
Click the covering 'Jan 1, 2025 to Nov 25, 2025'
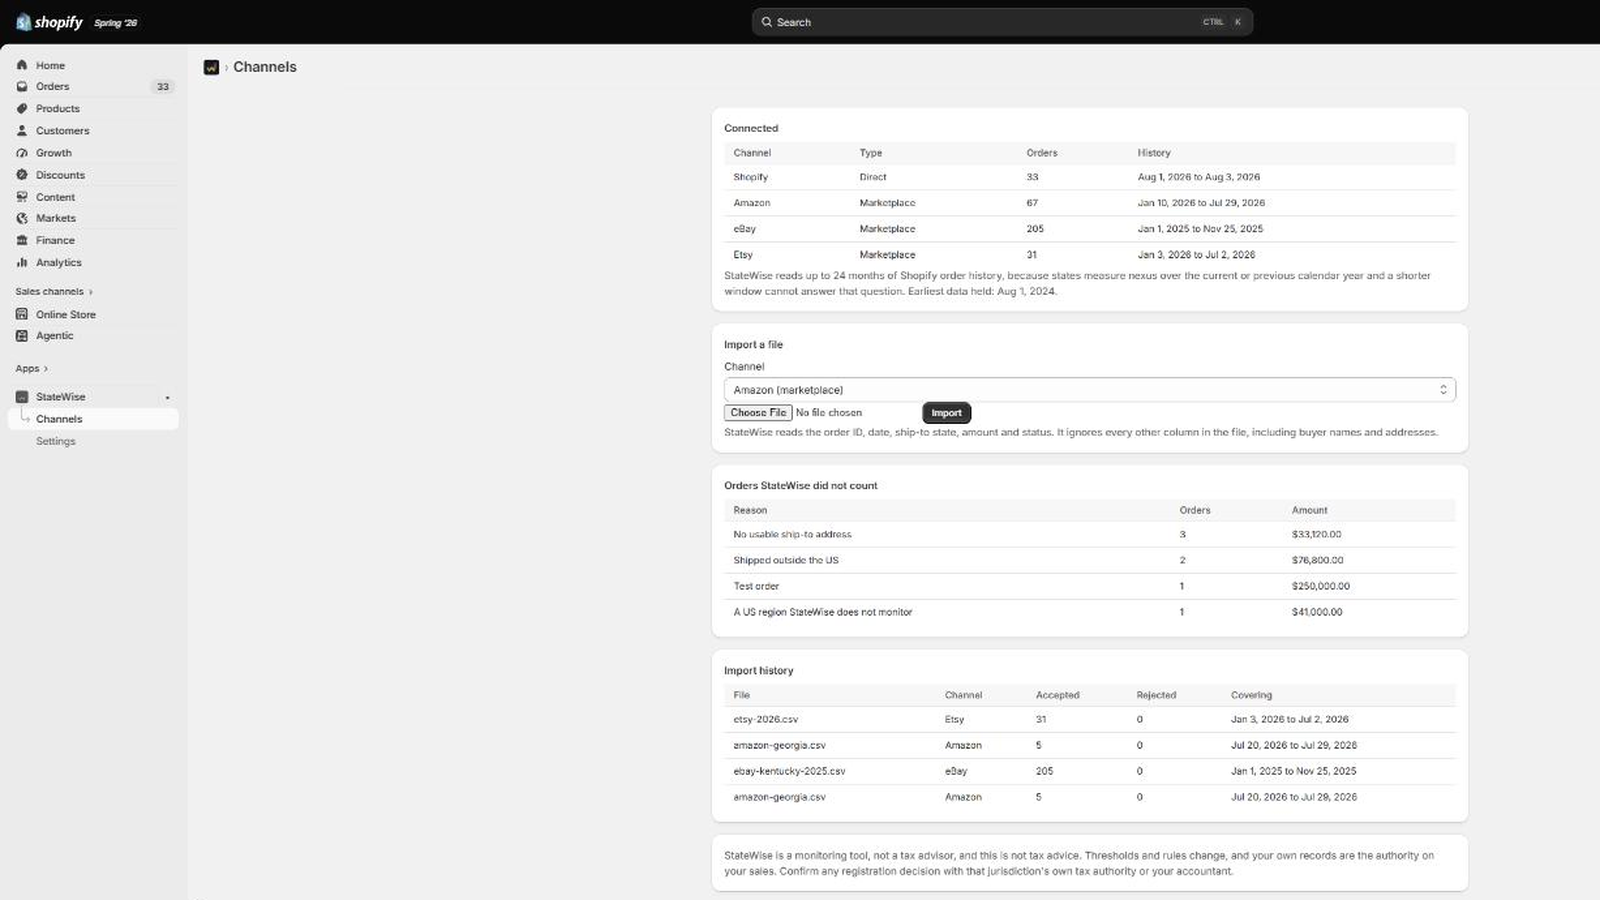pyautogui.click(x=1294, y=772)
